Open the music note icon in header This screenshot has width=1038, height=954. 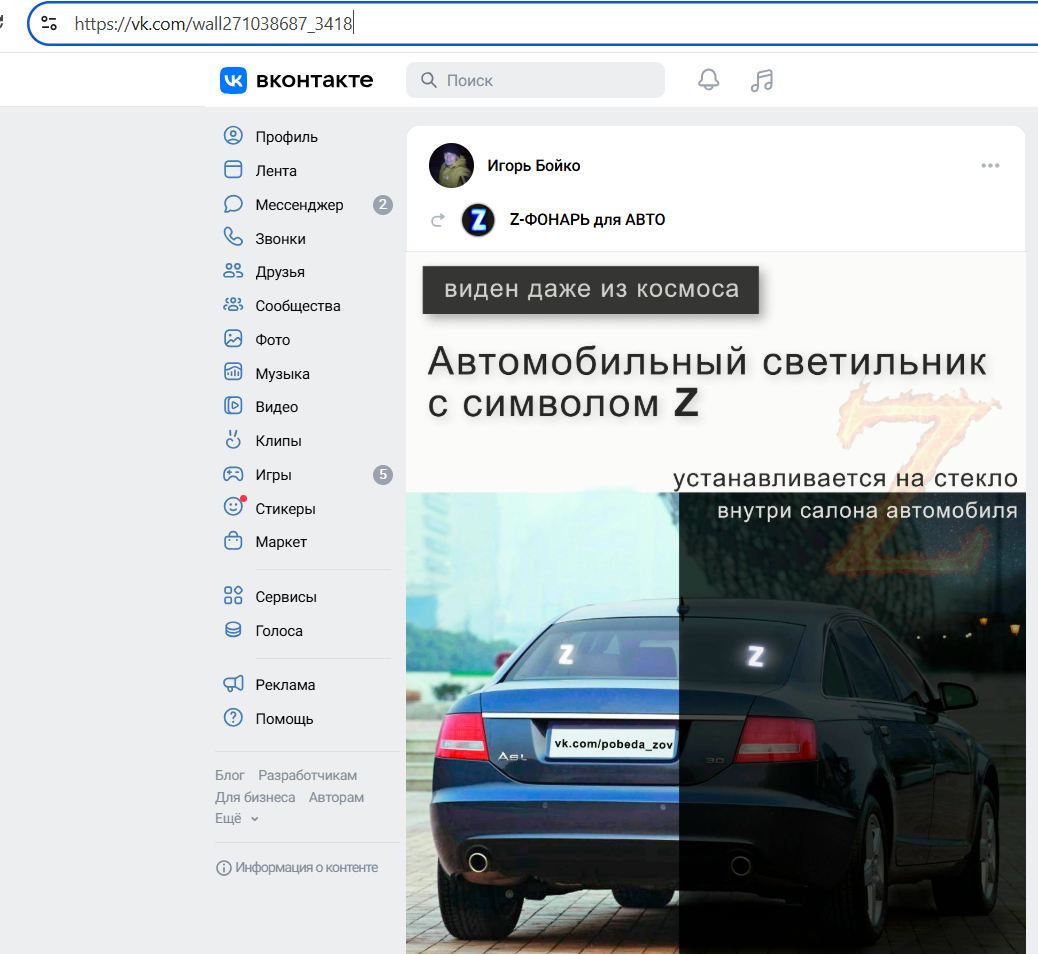(x=762, y=80)
